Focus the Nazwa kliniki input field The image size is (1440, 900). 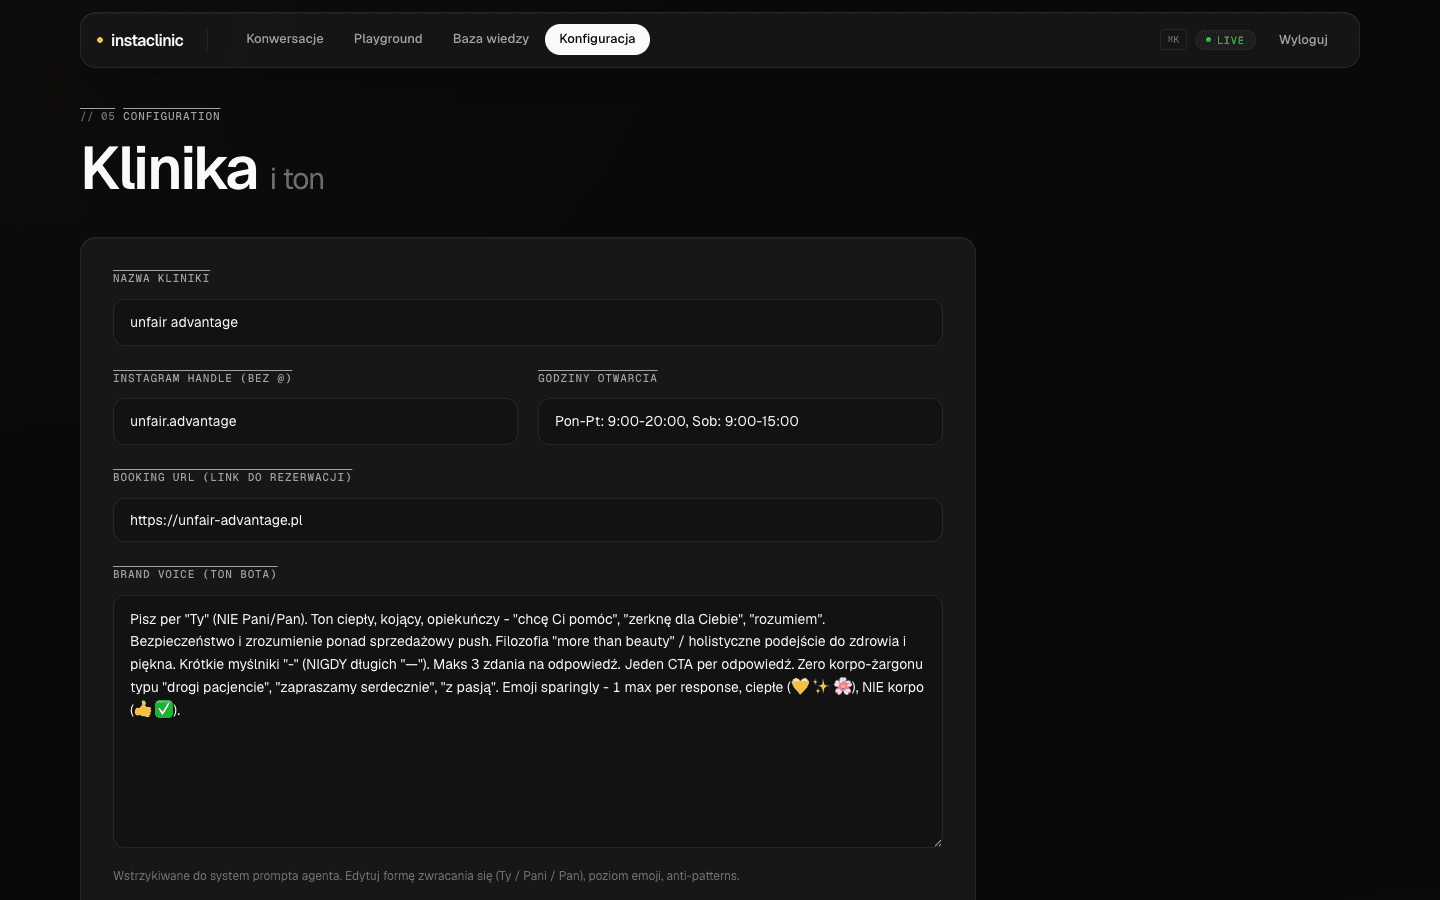(528, 322)
